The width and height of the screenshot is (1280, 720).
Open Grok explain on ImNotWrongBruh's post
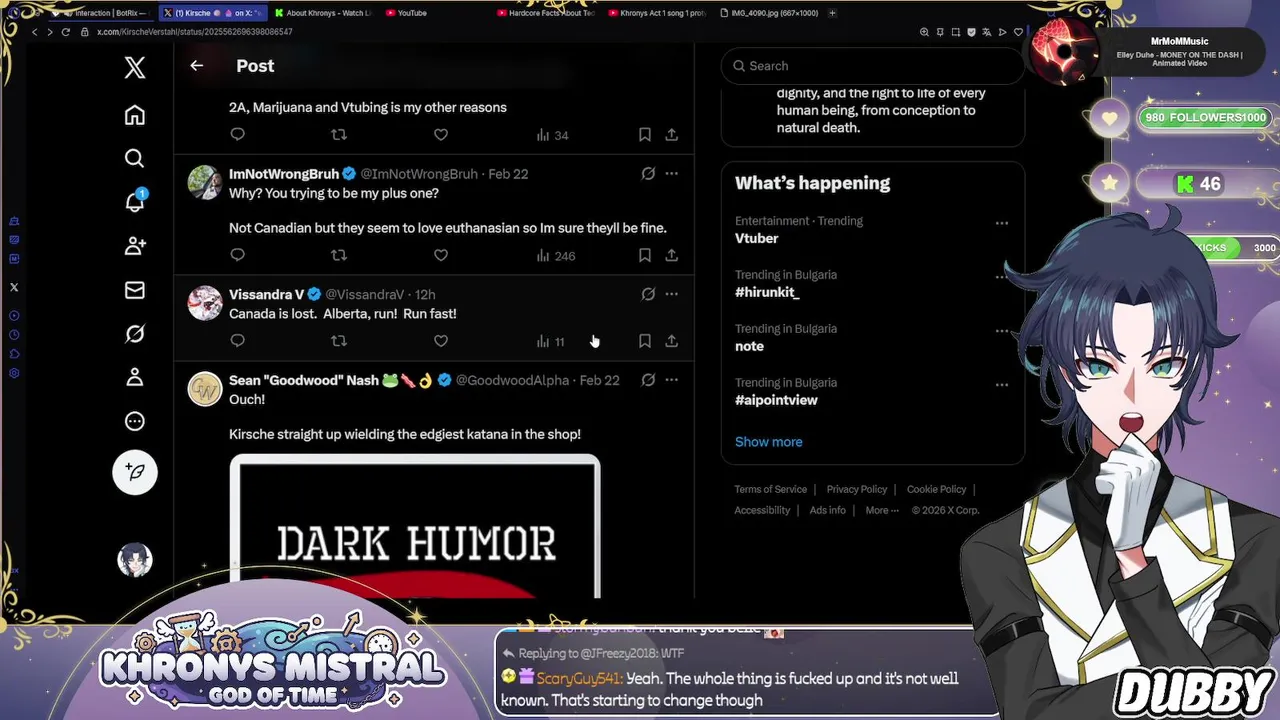coord(648,174)
